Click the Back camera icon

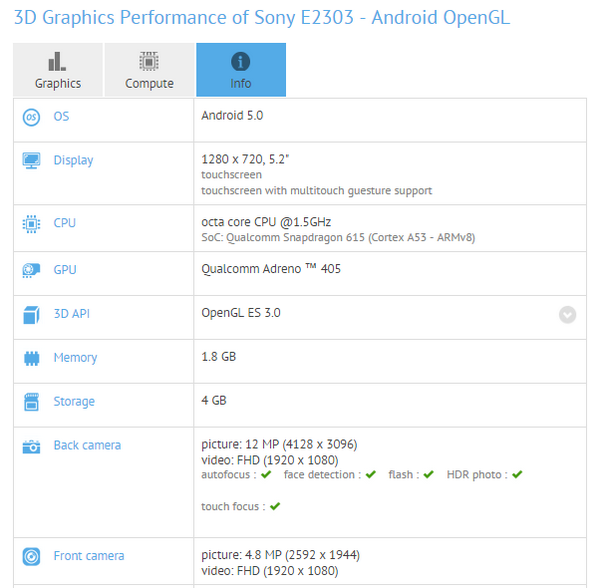click(31, 446)
